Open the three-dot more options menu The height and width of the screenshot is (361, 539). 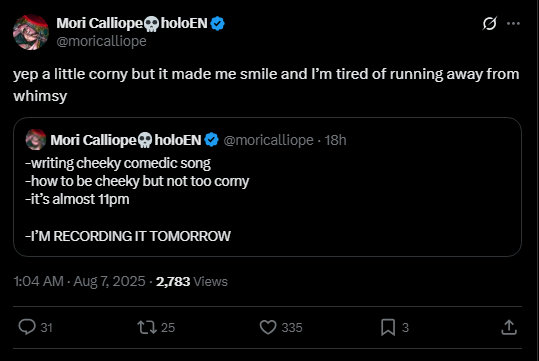coord(513,23)
